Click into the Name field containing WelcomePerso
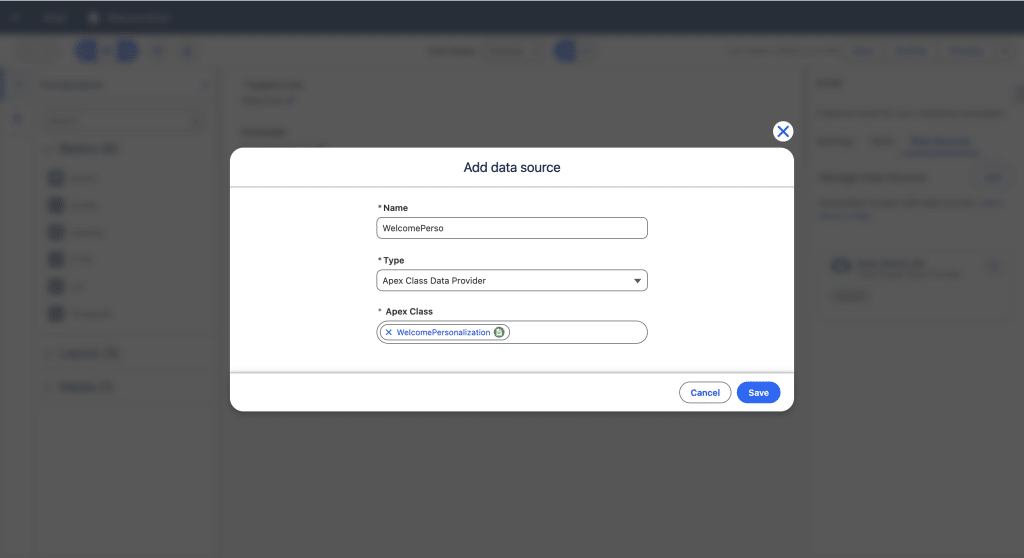Viewport: 1024px width, 558px height. pos(512,228)
